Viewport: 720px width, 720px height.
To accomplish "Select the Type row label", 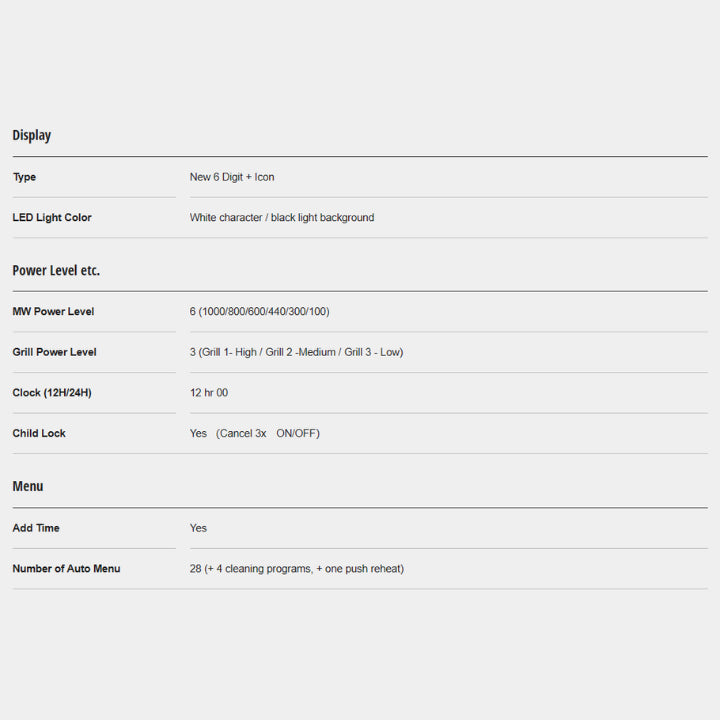I will 24,177.
